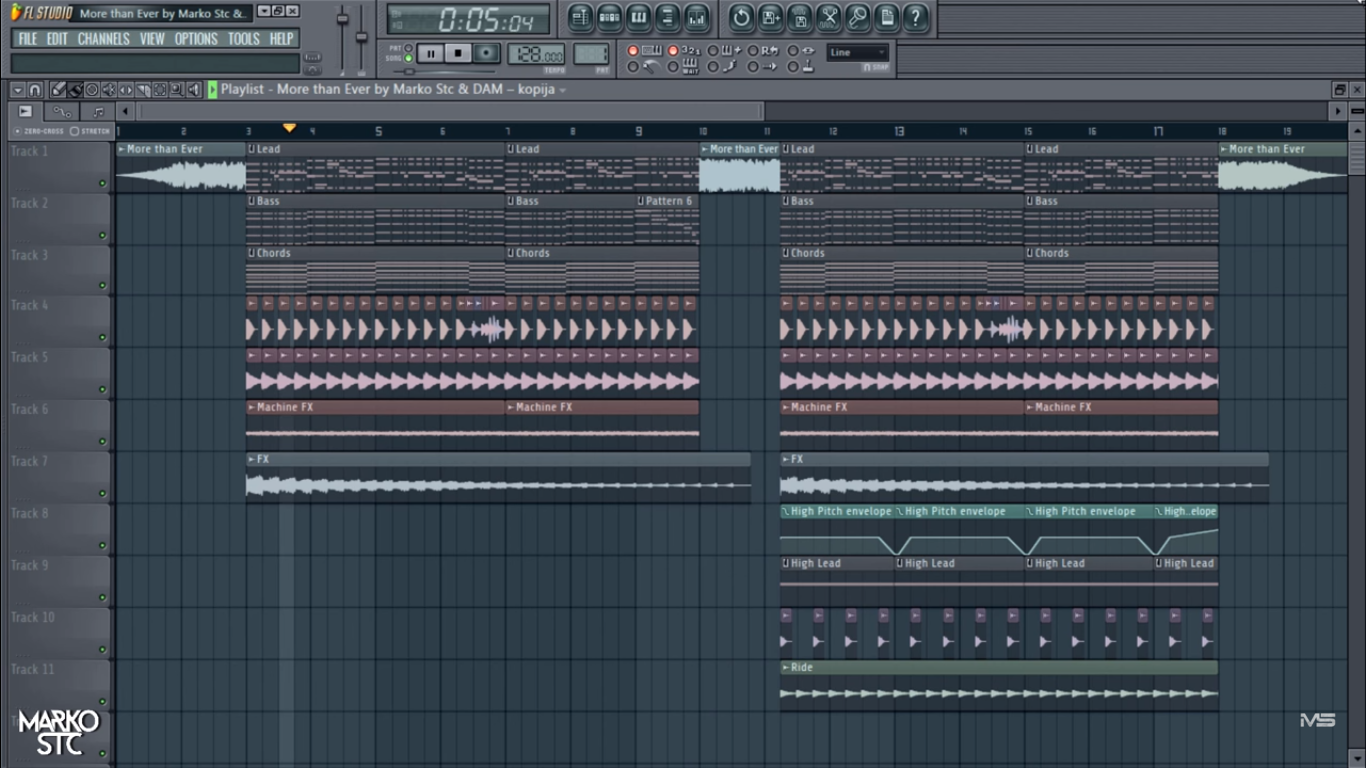Select the Paint brush tool in Playlist
Screen dimensions: 1366x768
(x=75, y=90)
